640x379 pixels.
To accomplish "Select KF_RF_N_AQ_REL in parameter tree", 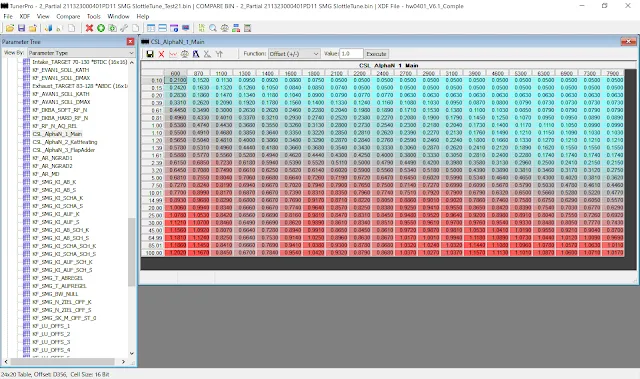I will coord(54,126).
